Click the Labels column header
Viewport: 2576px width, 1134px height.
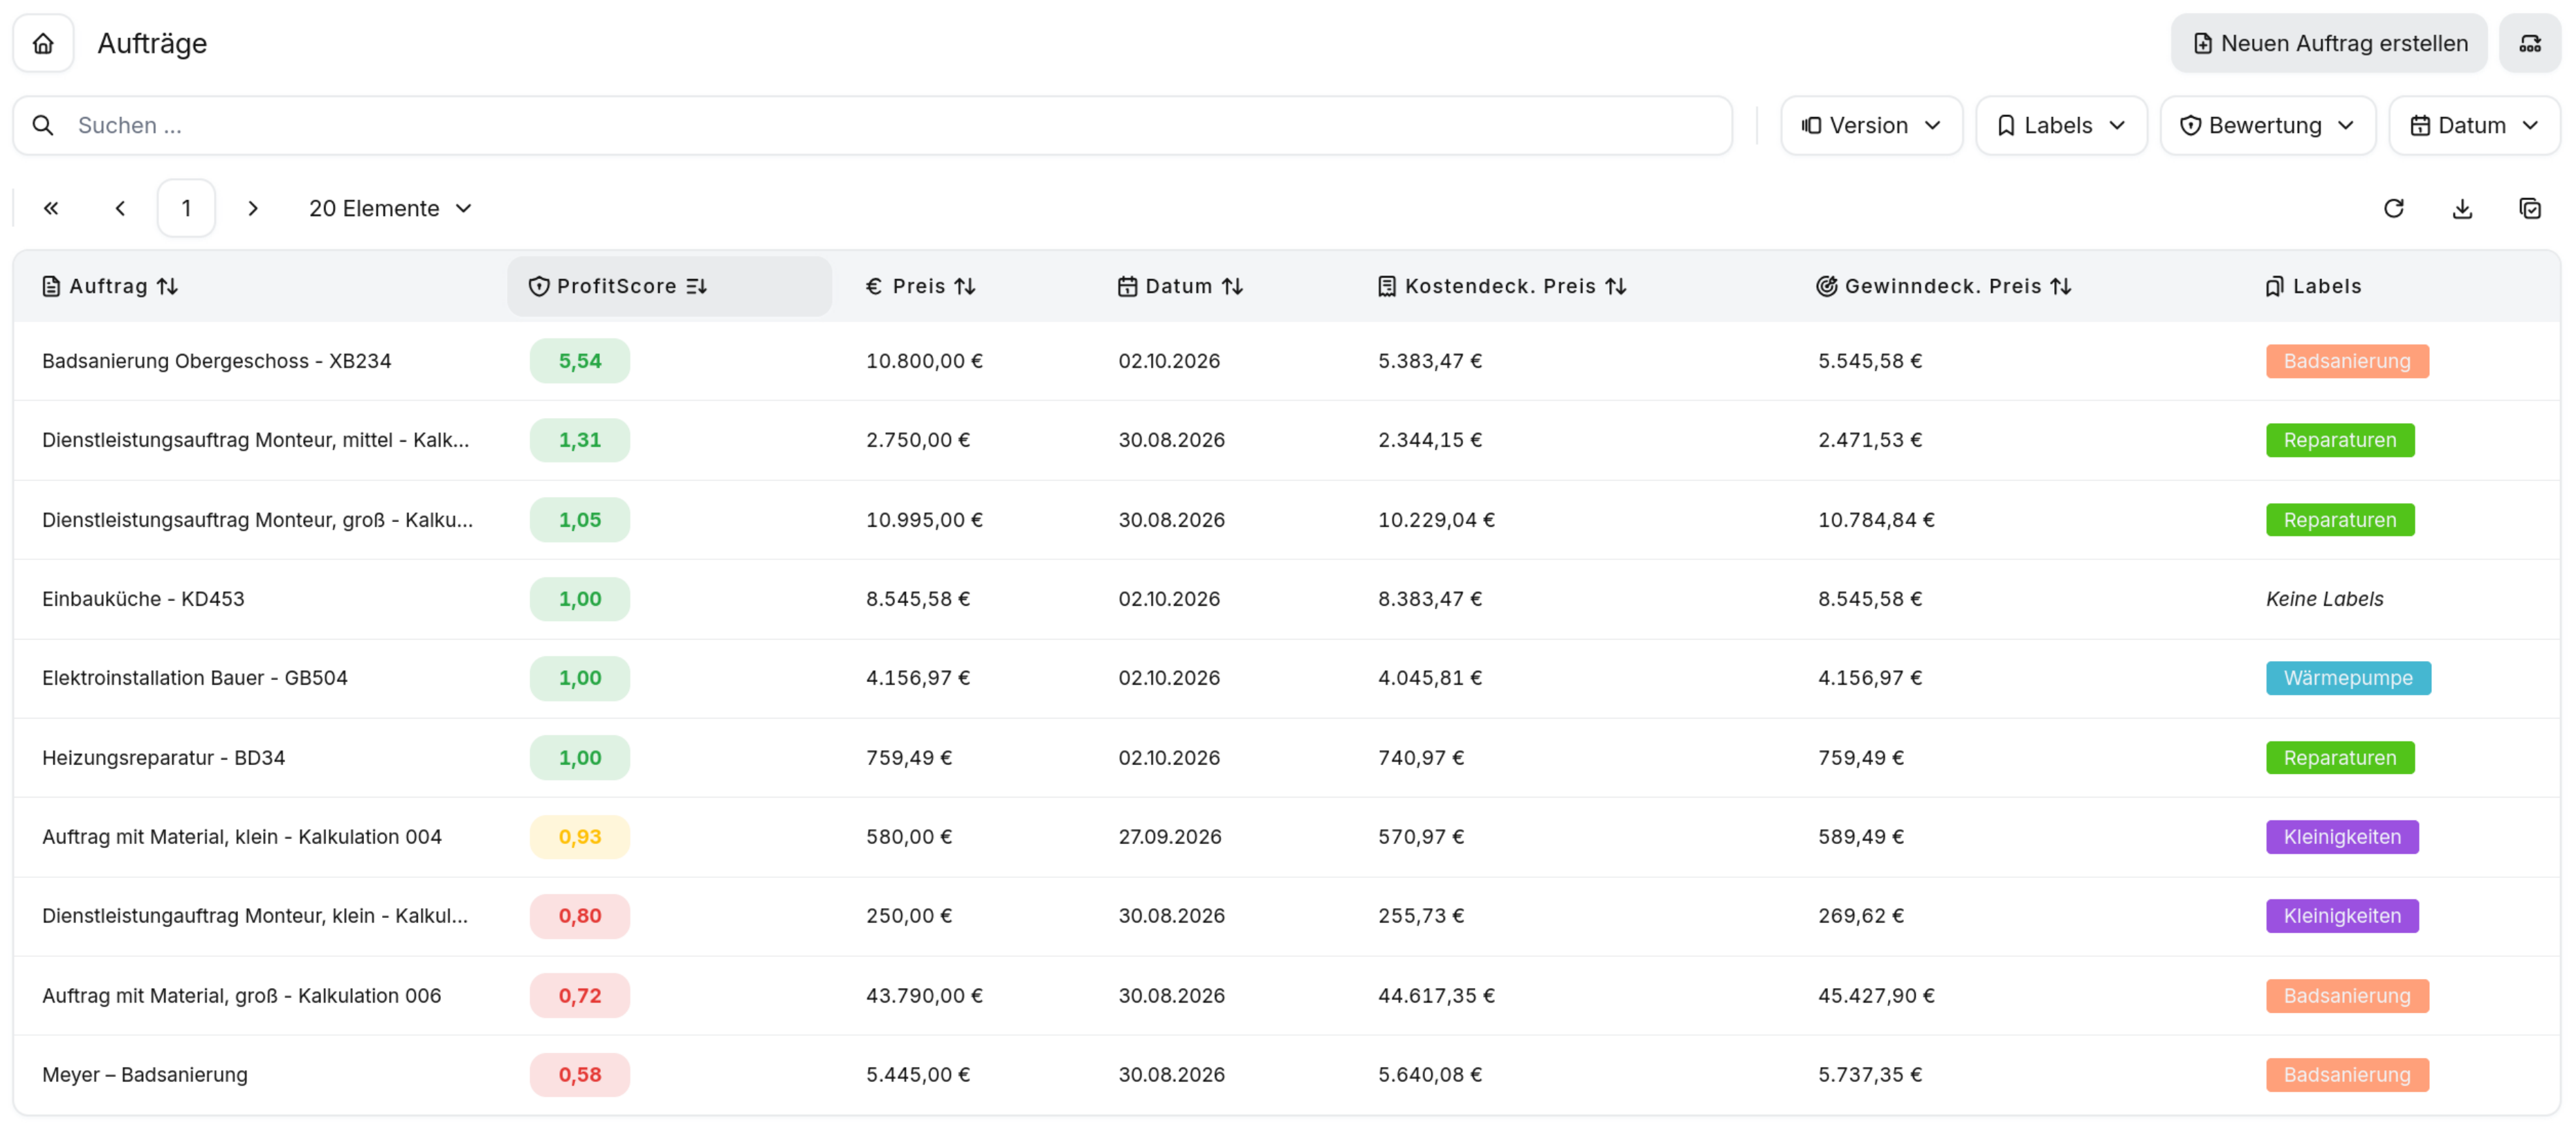pos(2314,286)
